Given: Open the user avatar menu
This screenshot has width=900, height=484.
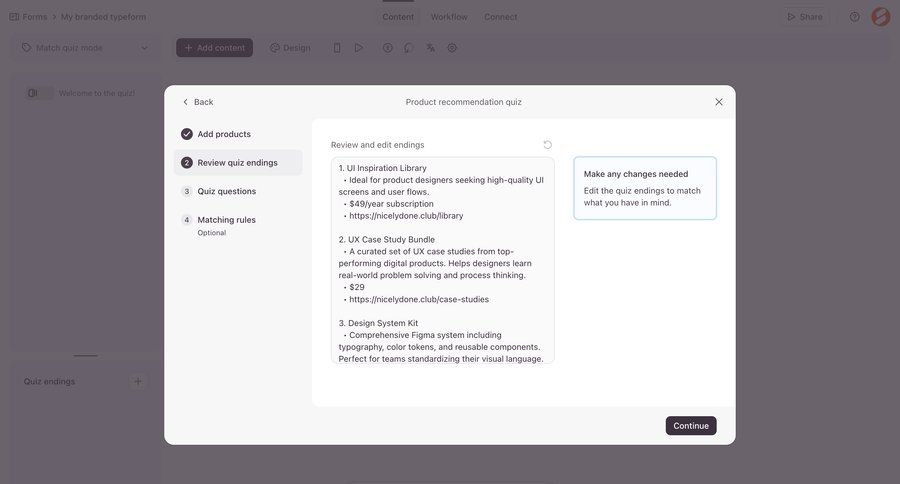Looking at the screenshot, I should point(880,17).
